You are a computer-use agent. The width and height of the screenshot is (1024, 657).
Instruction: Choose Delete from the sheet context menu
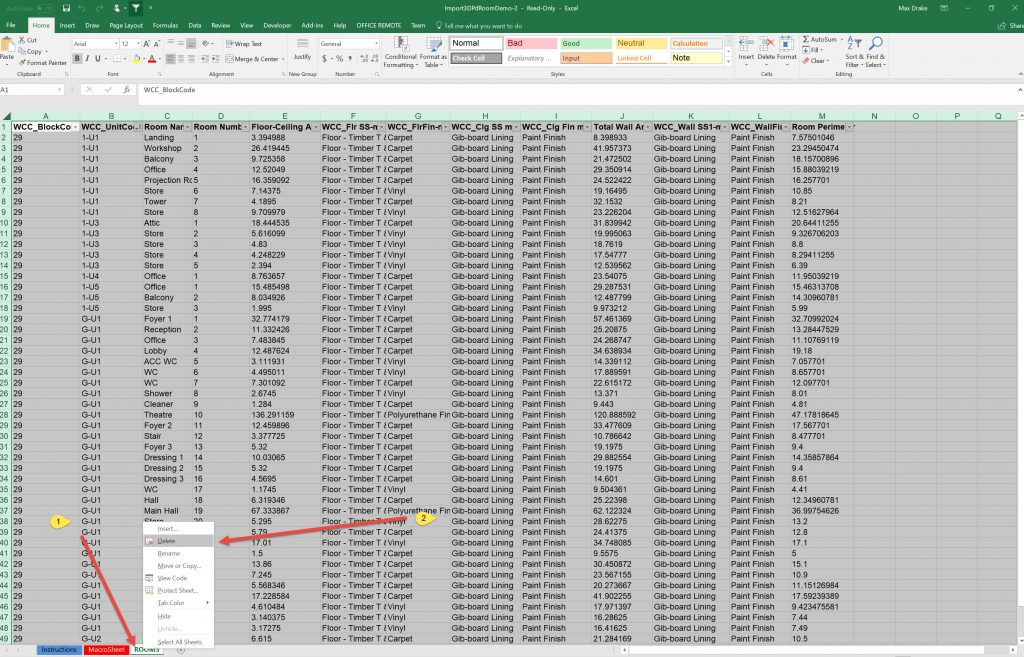(x=167, y=541)
